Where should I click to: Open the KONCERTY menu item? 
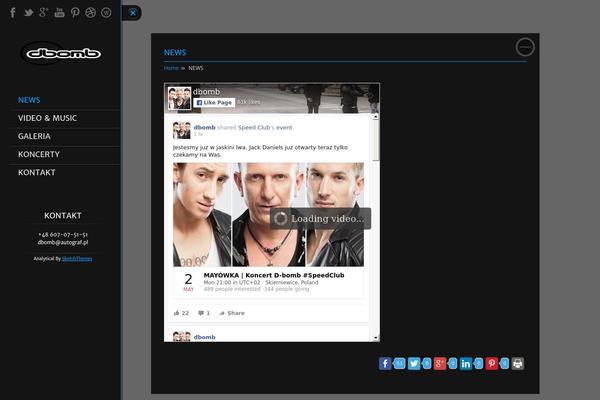39,154
